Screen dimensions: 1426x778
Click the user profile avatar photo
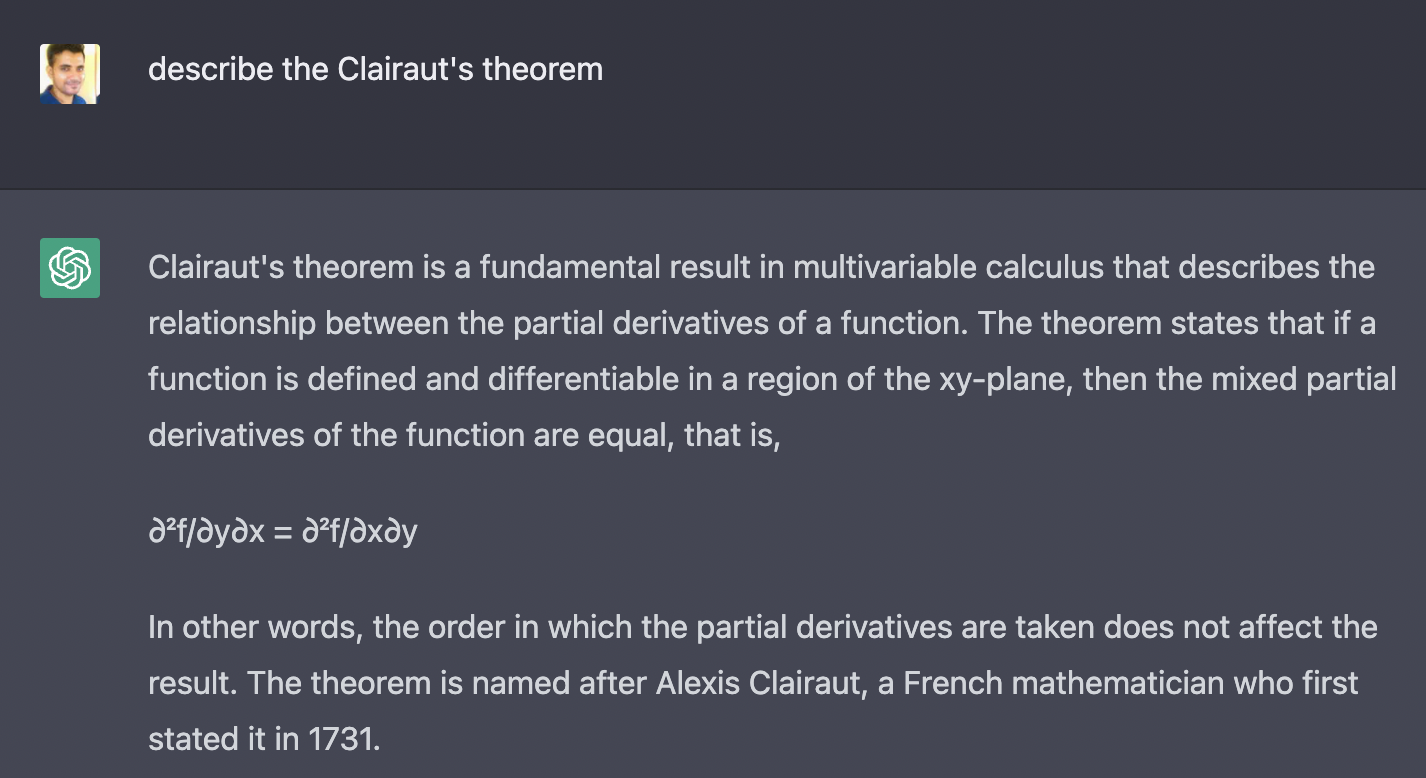[x=70, y=74]
